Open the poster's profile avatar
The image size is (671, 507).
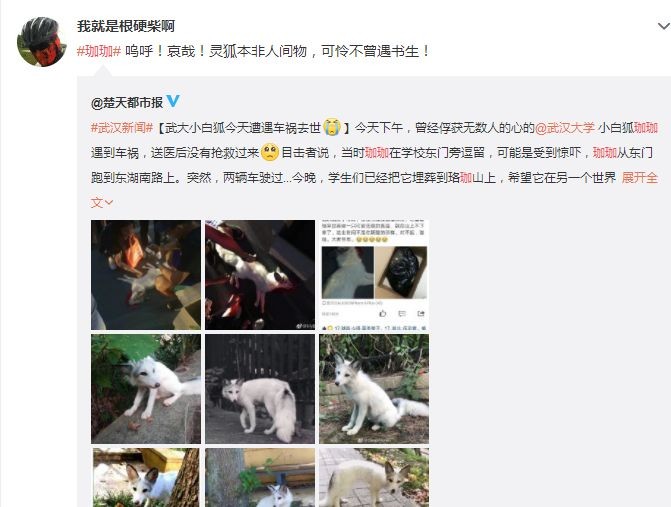[41, 42]
